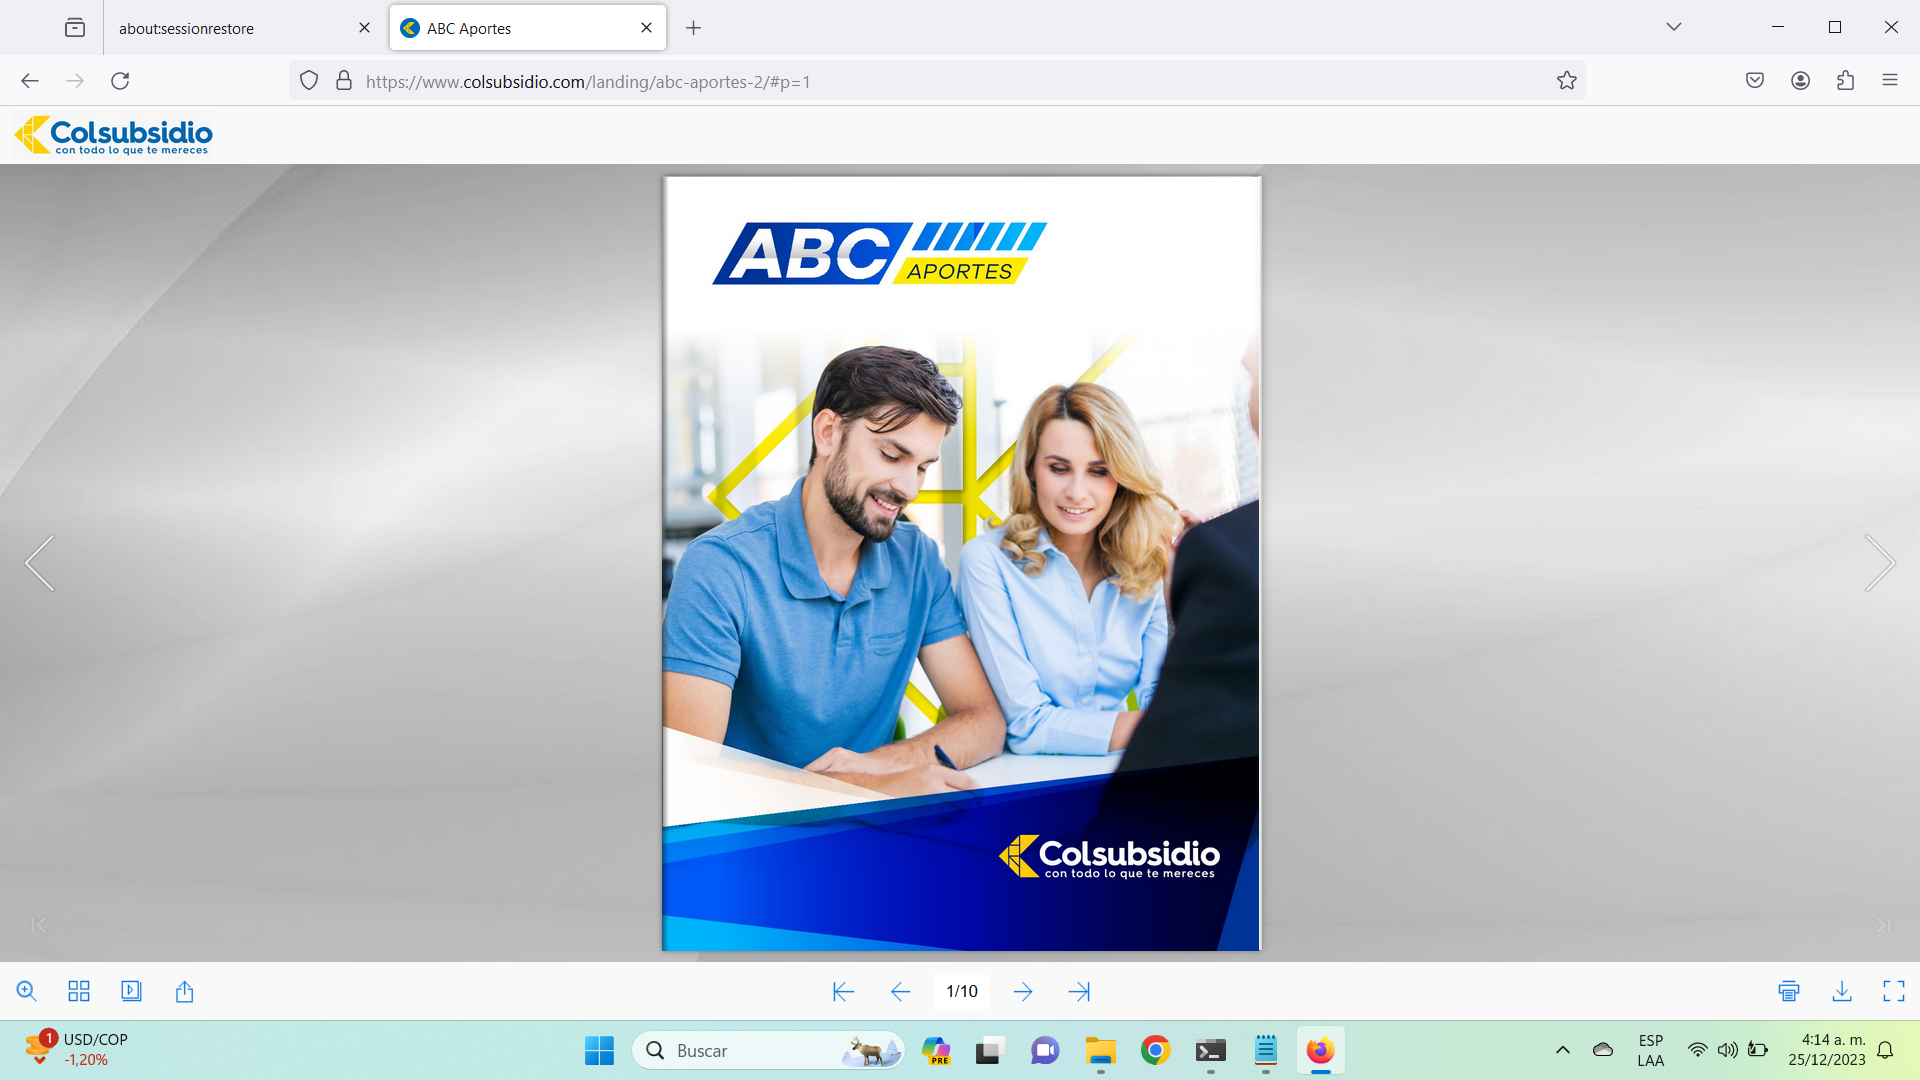Flip backward using large left chevron
Viewport: 1920px width, 1080px height.
point(40,563)
